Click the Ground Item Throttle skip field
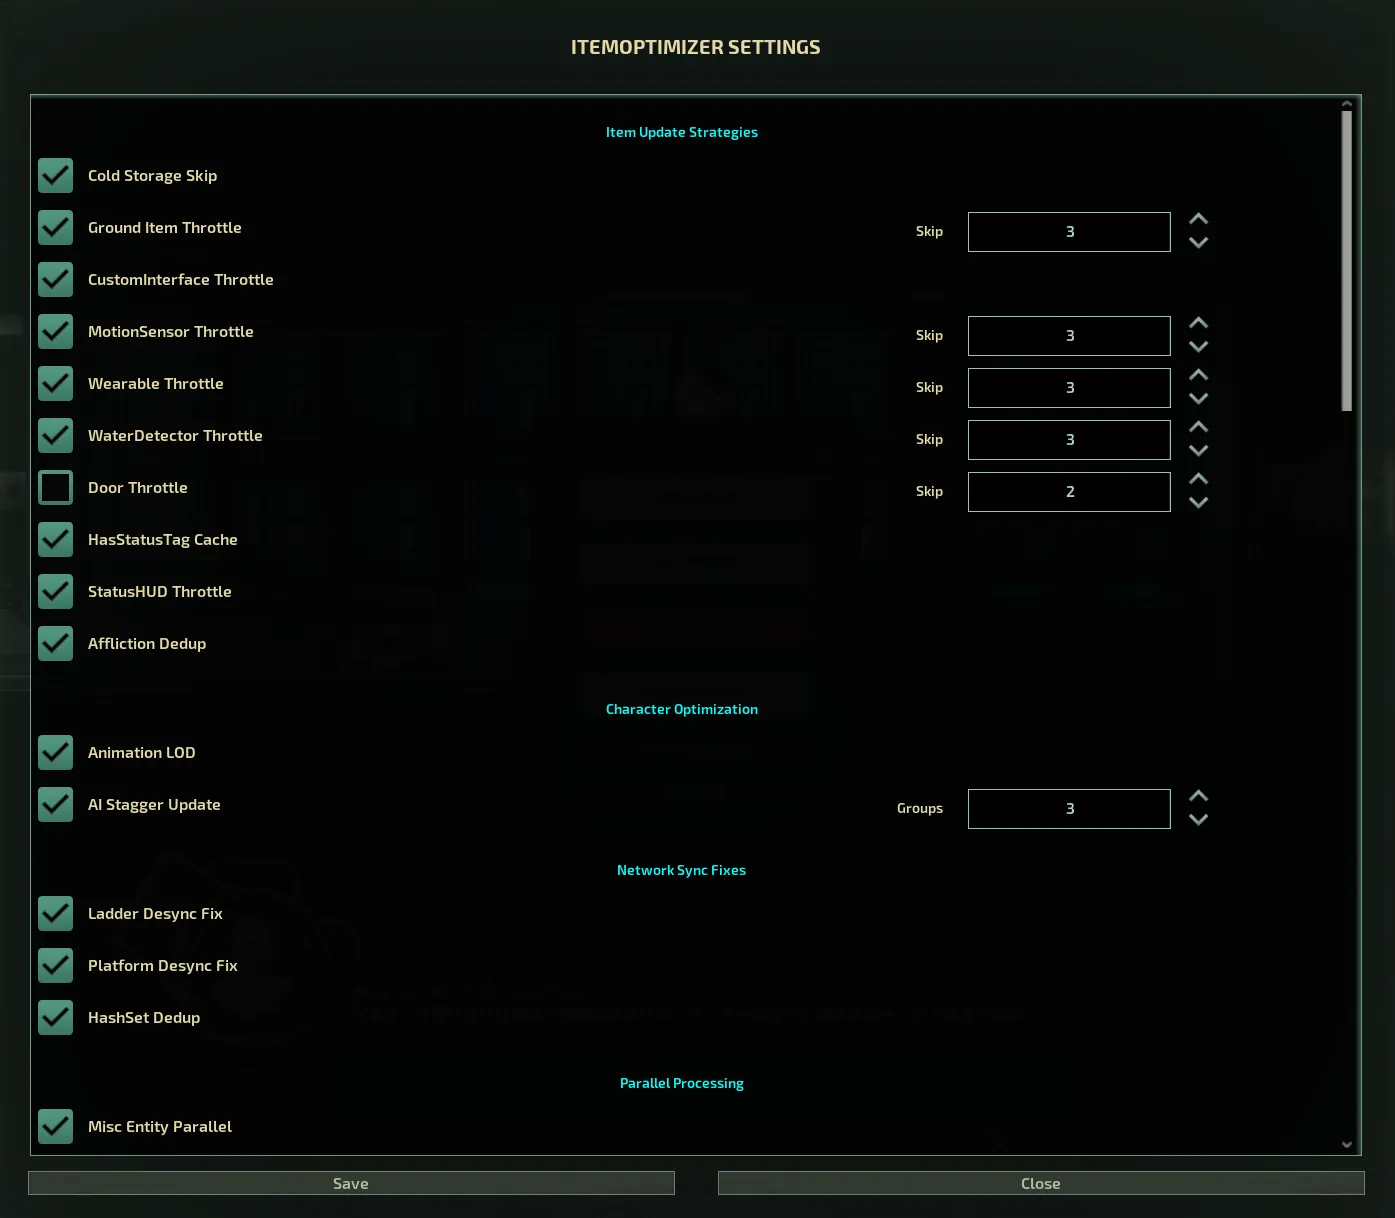 1069,232
